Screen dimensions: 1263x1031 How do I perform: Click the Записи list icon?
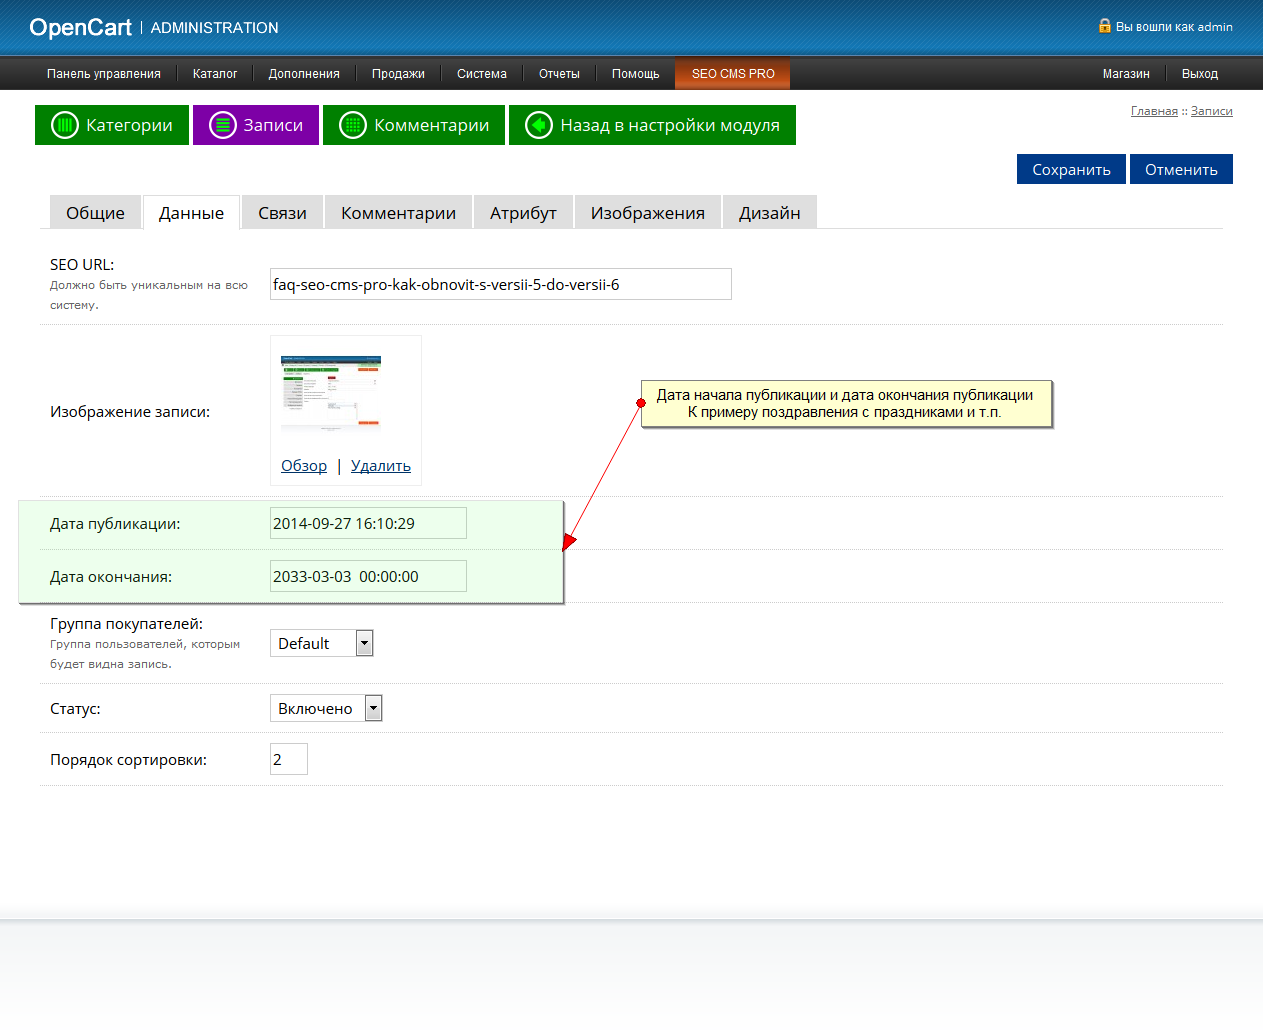click(222, 125)
